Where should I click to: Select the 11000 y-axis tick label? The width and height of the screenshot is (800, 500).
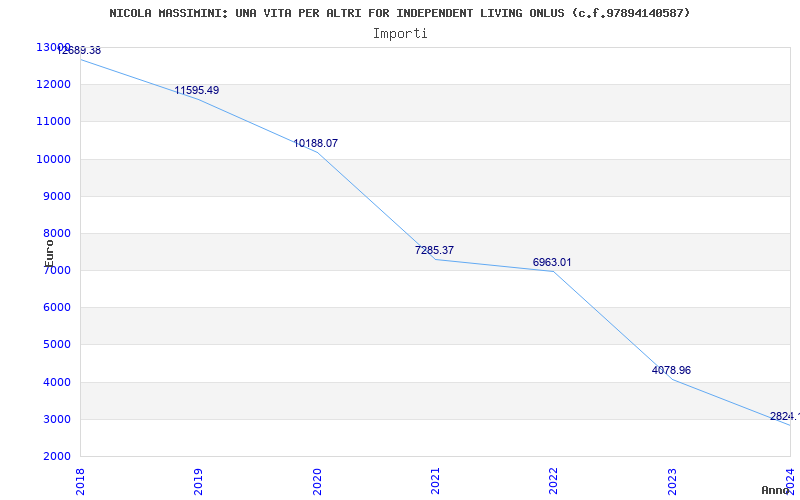[x=53, y=121]
